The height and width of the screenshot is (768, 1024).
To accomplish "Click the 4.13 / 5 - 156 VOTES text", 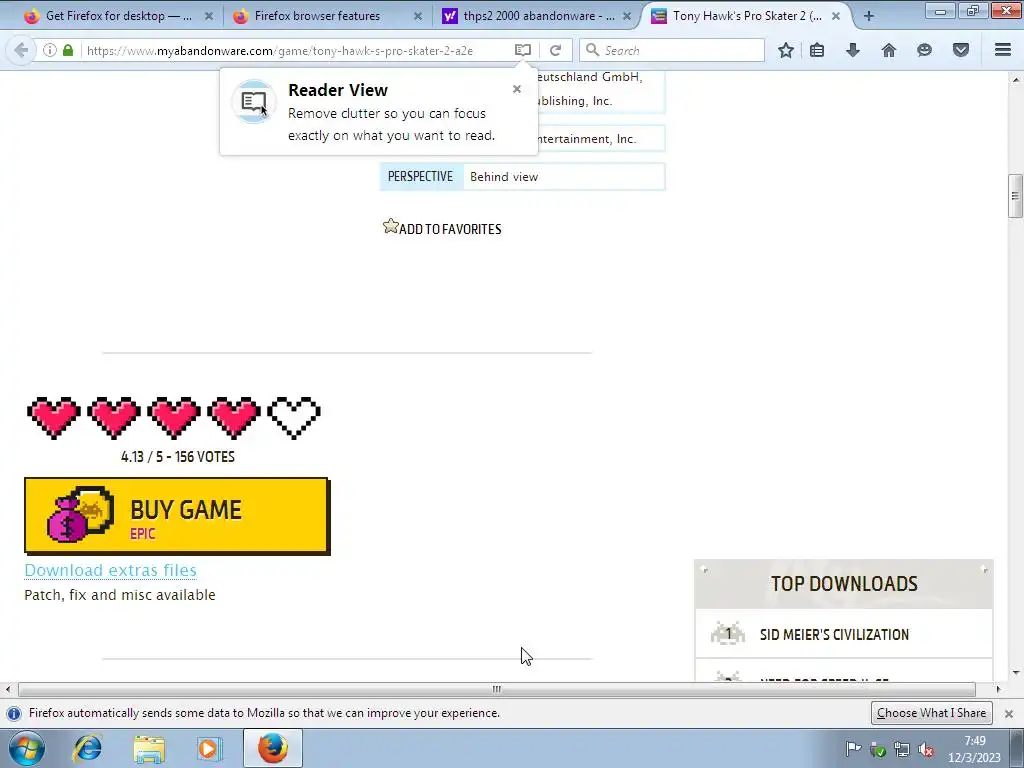I will click(178, 456).
